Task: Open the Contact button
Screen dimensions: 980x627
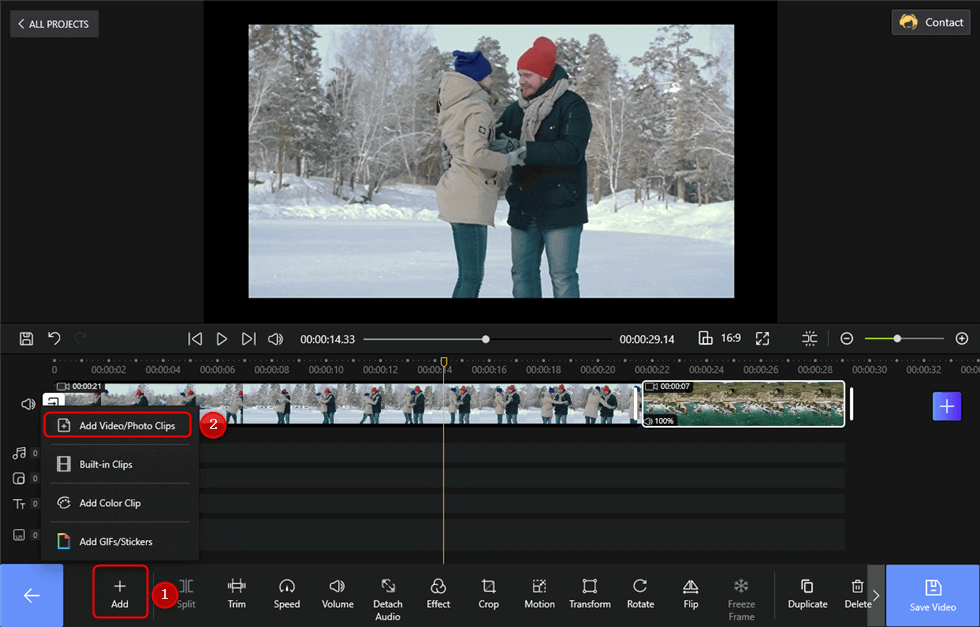Action: pos(931,22)
